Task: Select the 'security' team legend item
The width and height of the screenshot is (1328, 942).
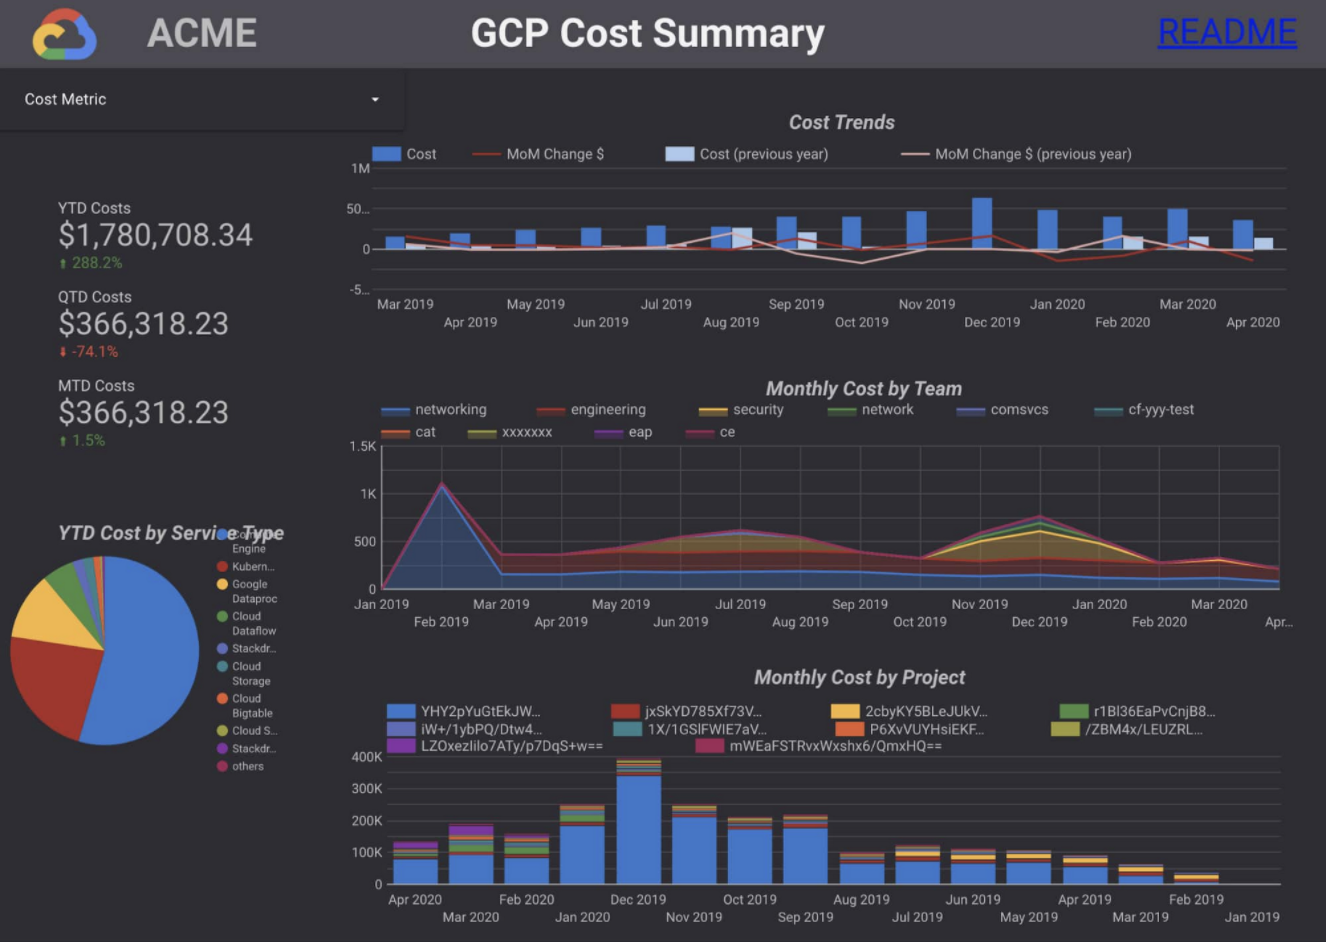Action: point(742,410)
